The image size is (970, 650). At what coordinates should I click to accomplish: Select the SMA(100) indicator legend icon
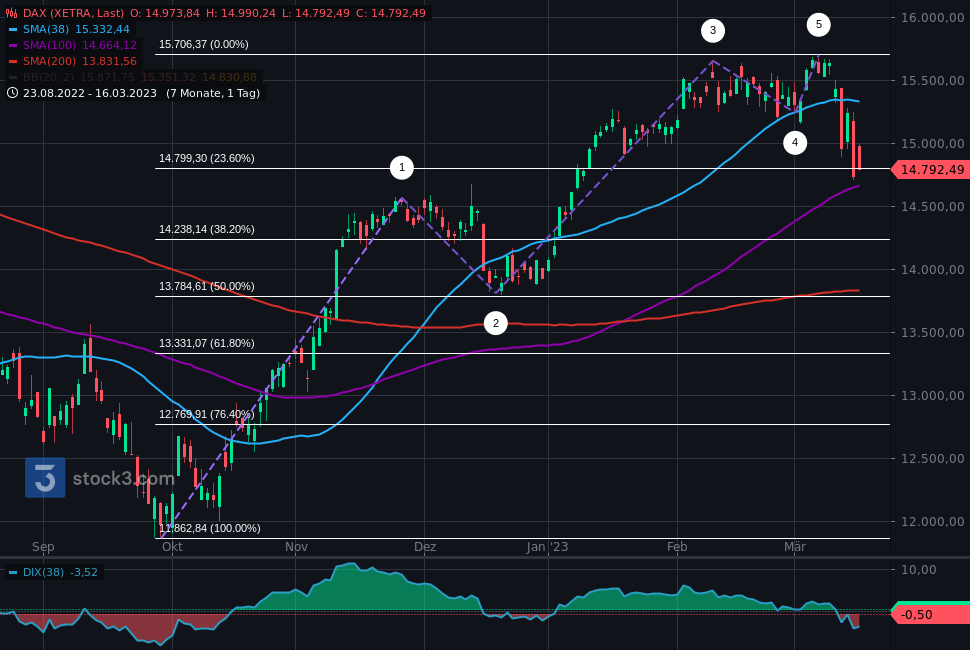[12, 45]
